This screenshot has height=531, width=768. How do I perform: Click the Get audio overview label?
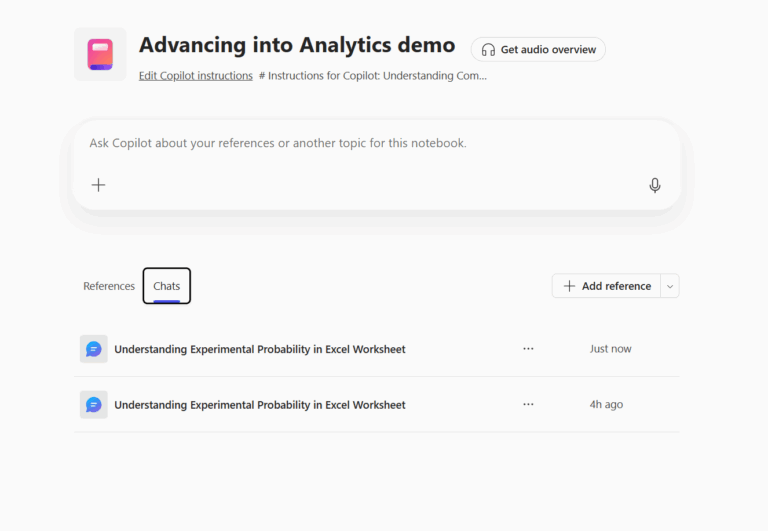click(548, 50)
